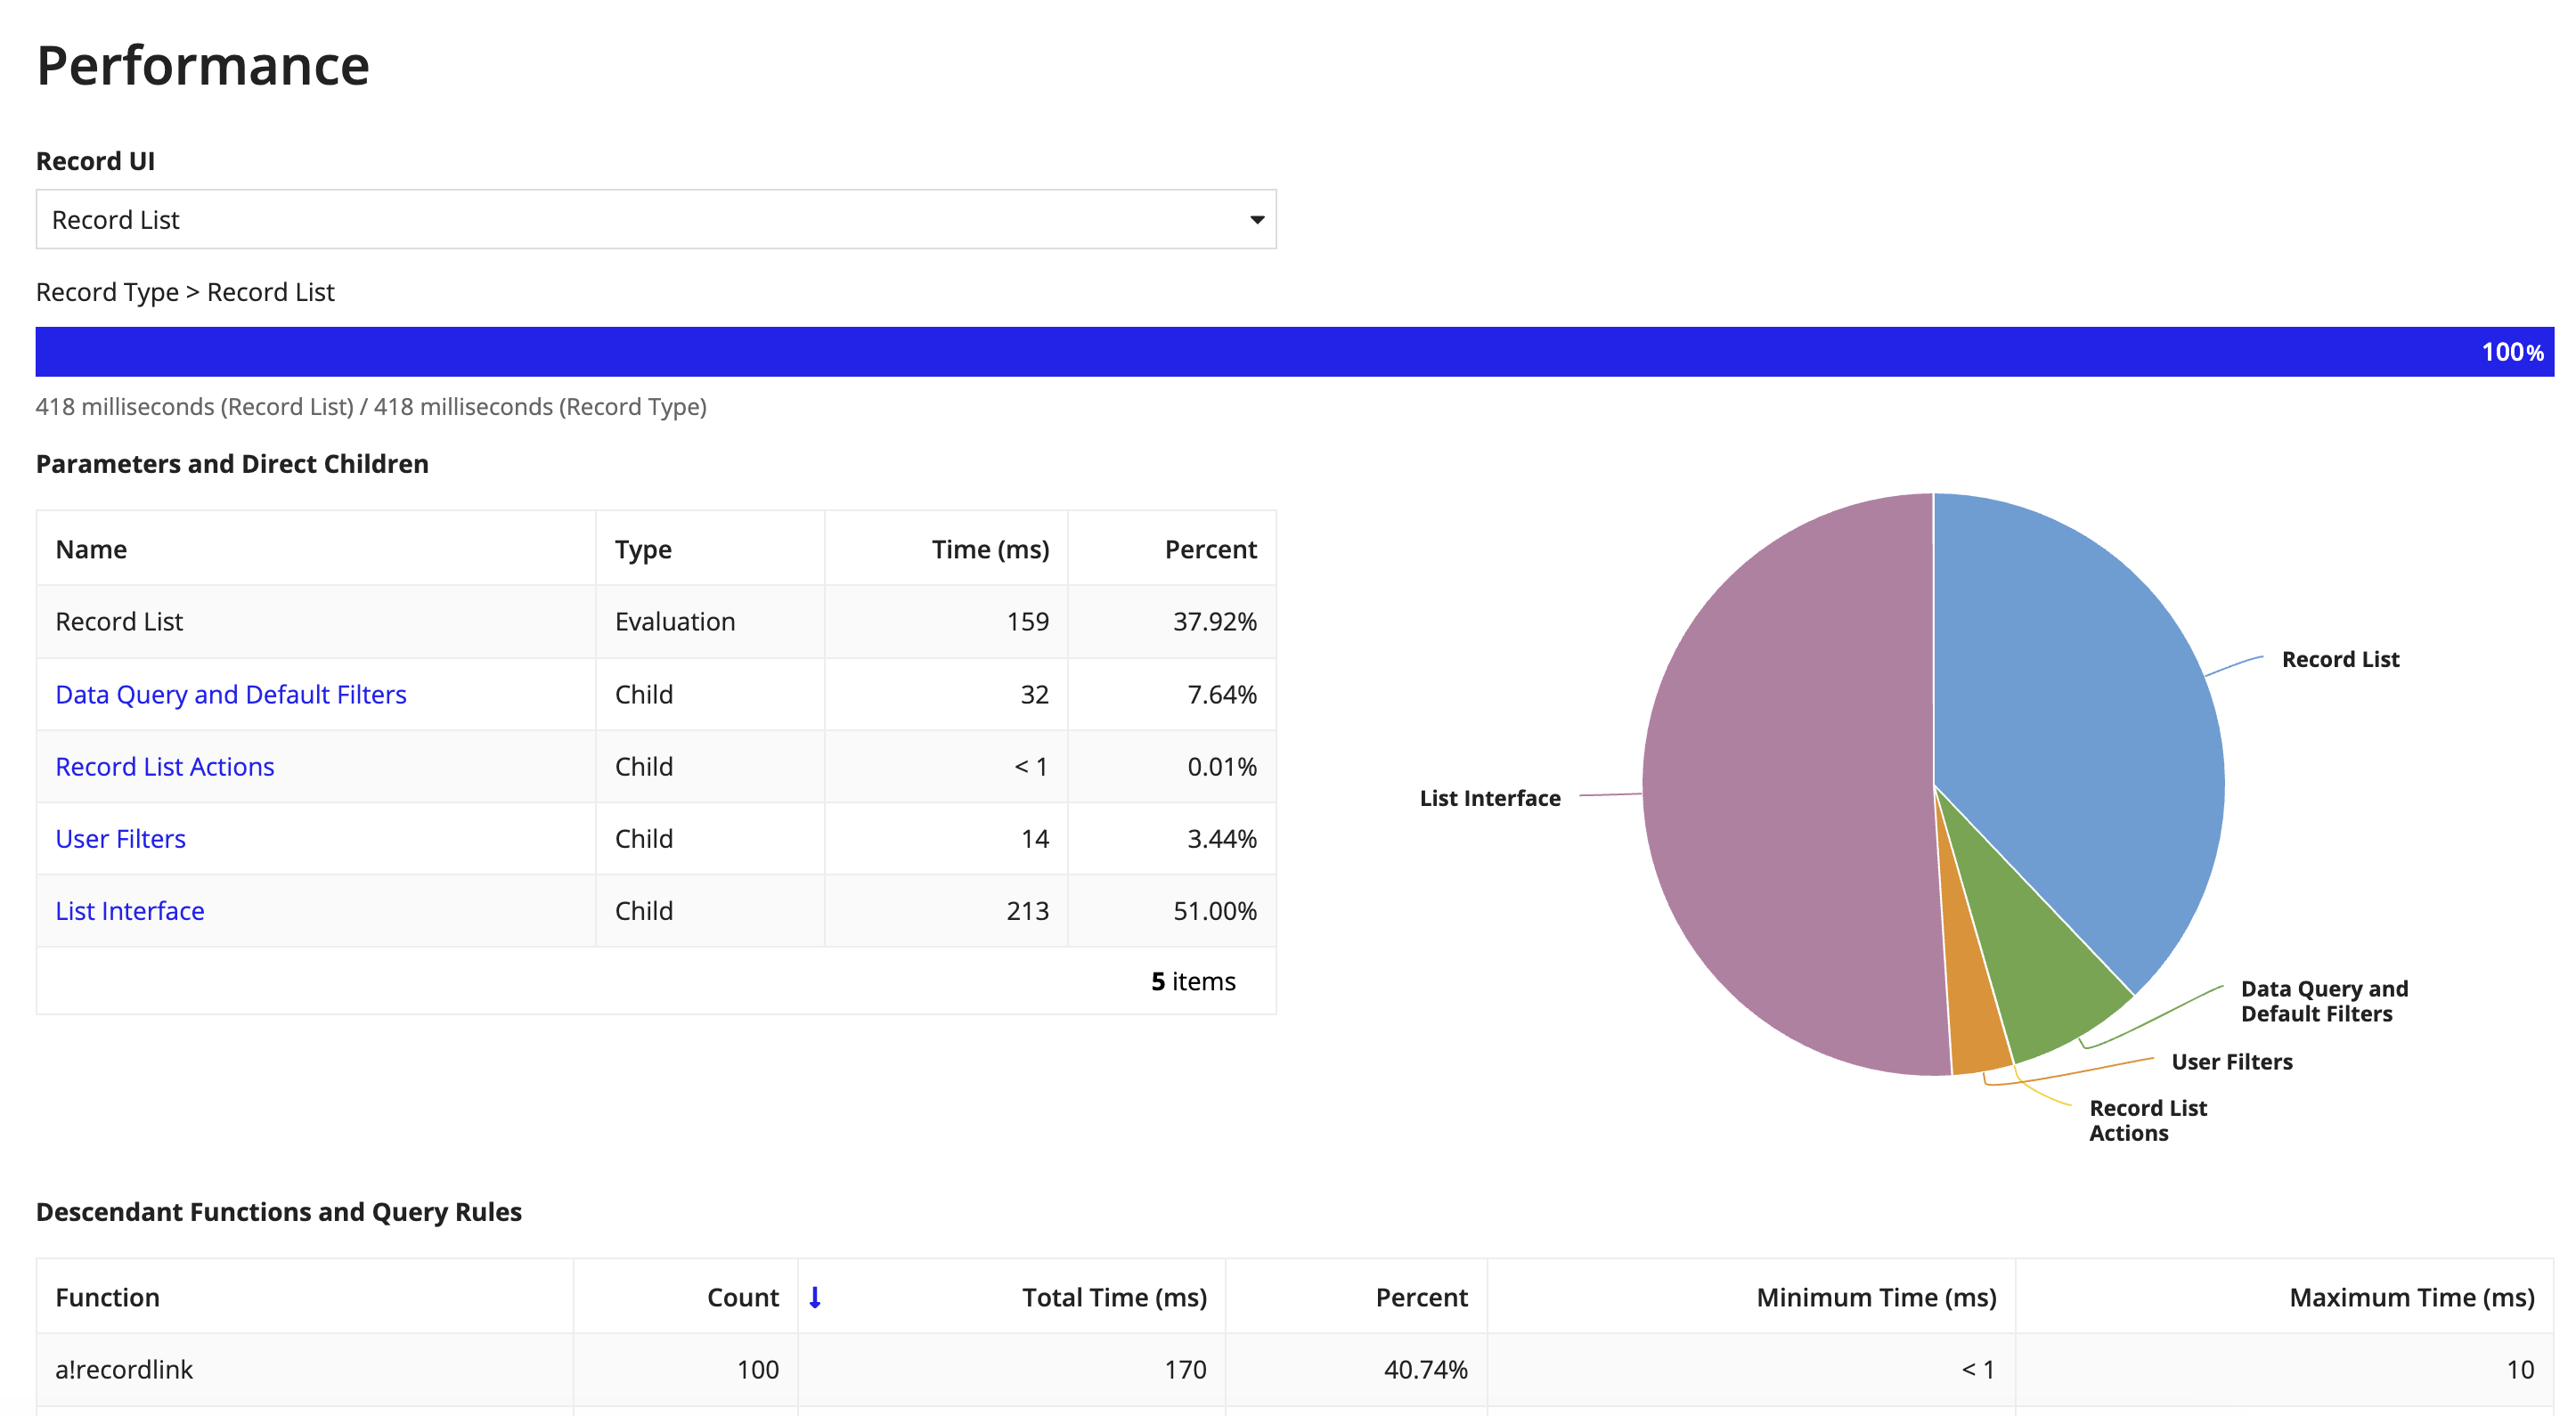
Task: Click the 'Record Type > Record List' breadcrumb text
Action: click(185, 292)
